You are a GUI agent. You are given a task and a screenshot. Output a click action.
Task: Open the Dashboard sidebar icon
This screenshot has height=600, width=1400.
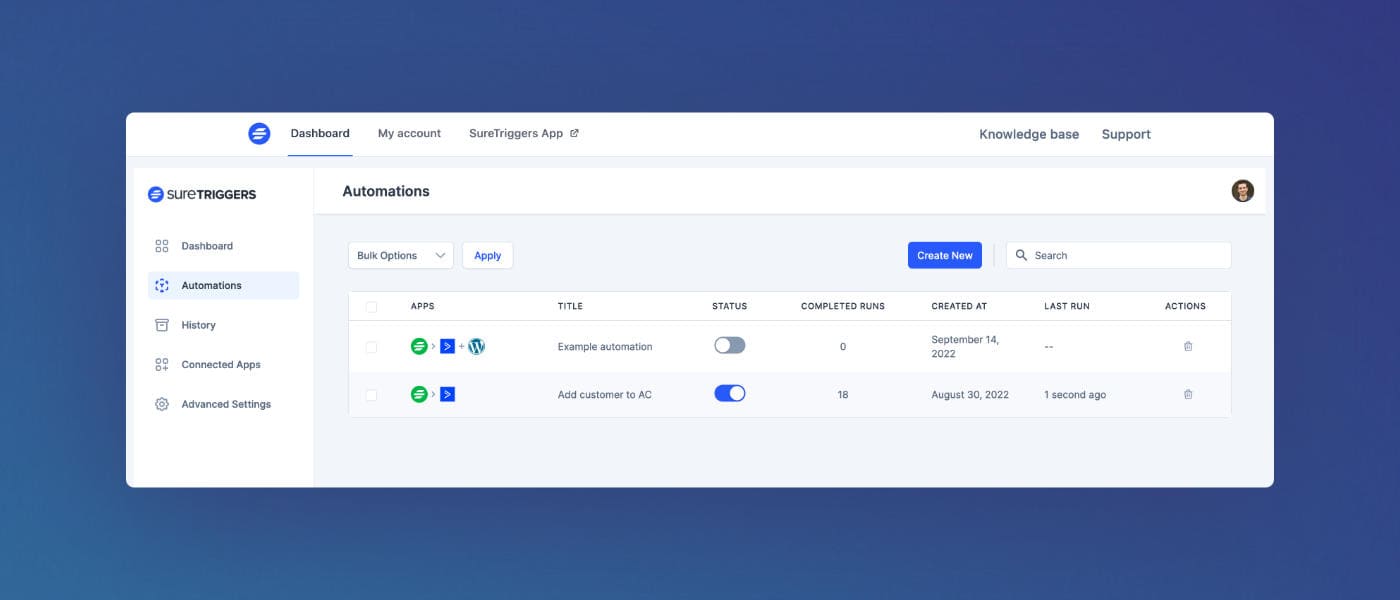point(162,246)
